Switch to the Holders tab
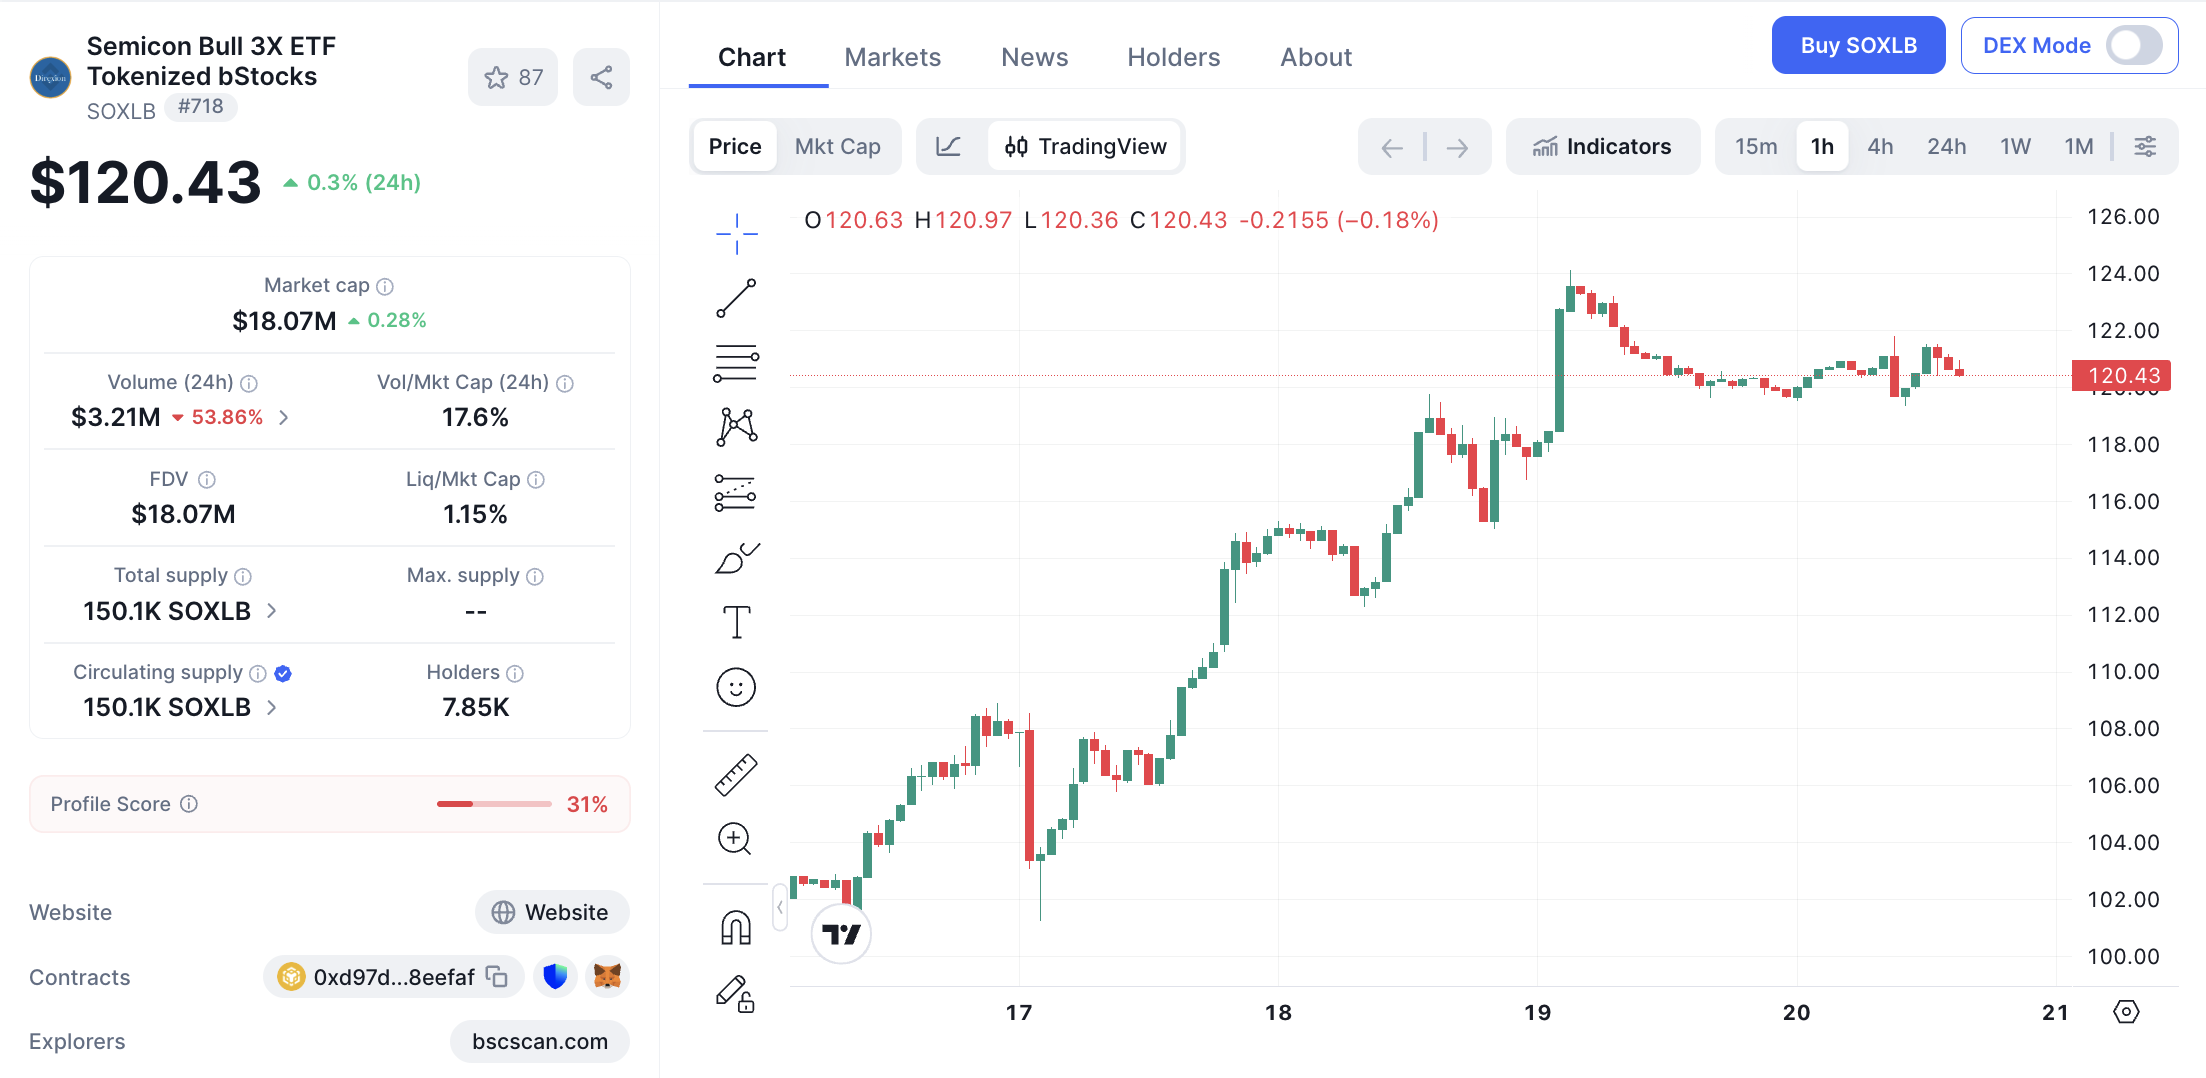The height and width of the screenshot is (1078, 2206). point(1173,57)
